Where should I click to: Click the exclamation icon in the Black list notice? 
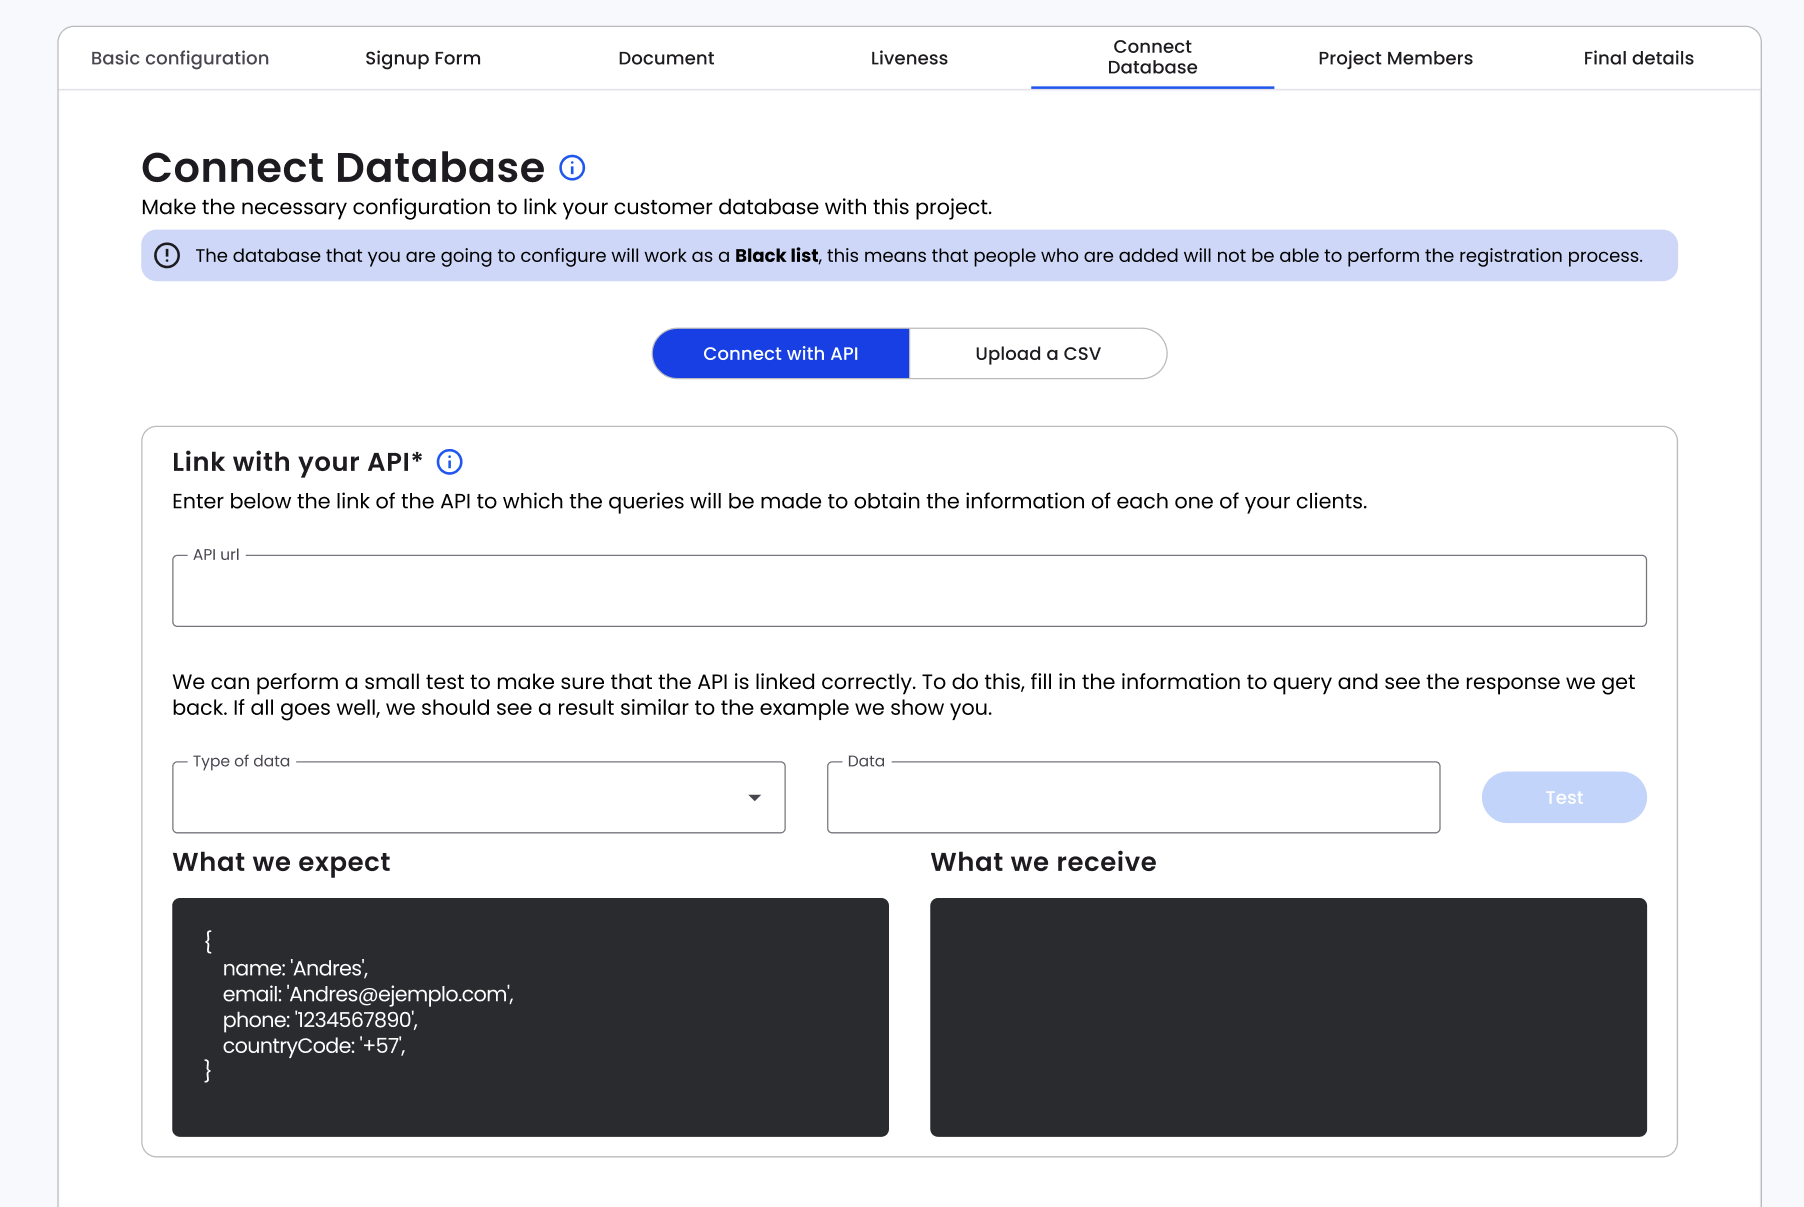coord(167,256)
